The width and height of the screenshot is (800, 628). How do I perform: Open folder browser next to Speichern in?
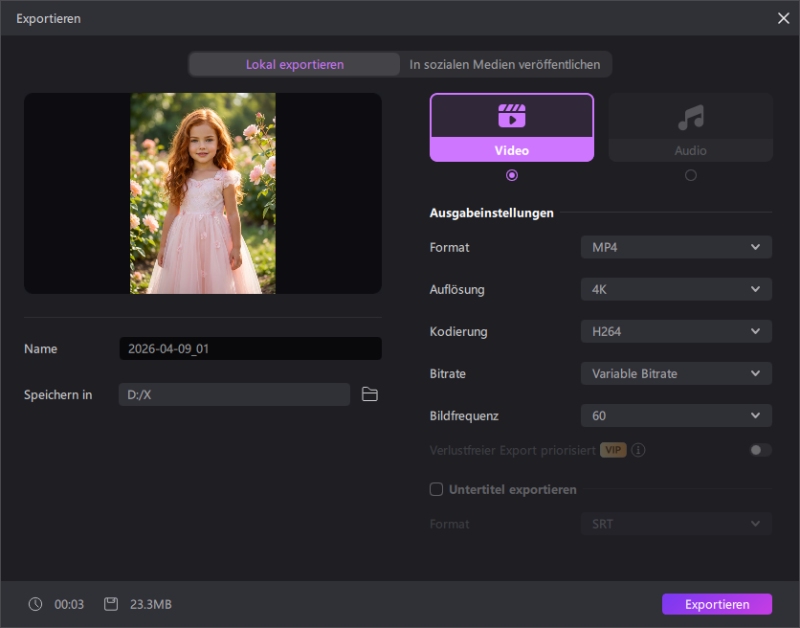370,395
